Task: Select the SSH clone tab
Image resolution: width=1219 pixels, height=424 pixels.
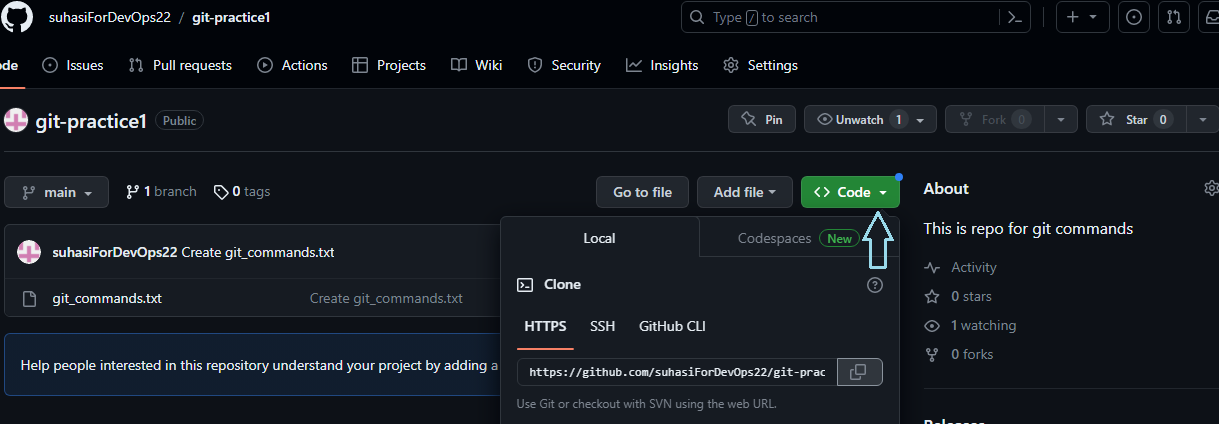Action: [x=603, y=326]
